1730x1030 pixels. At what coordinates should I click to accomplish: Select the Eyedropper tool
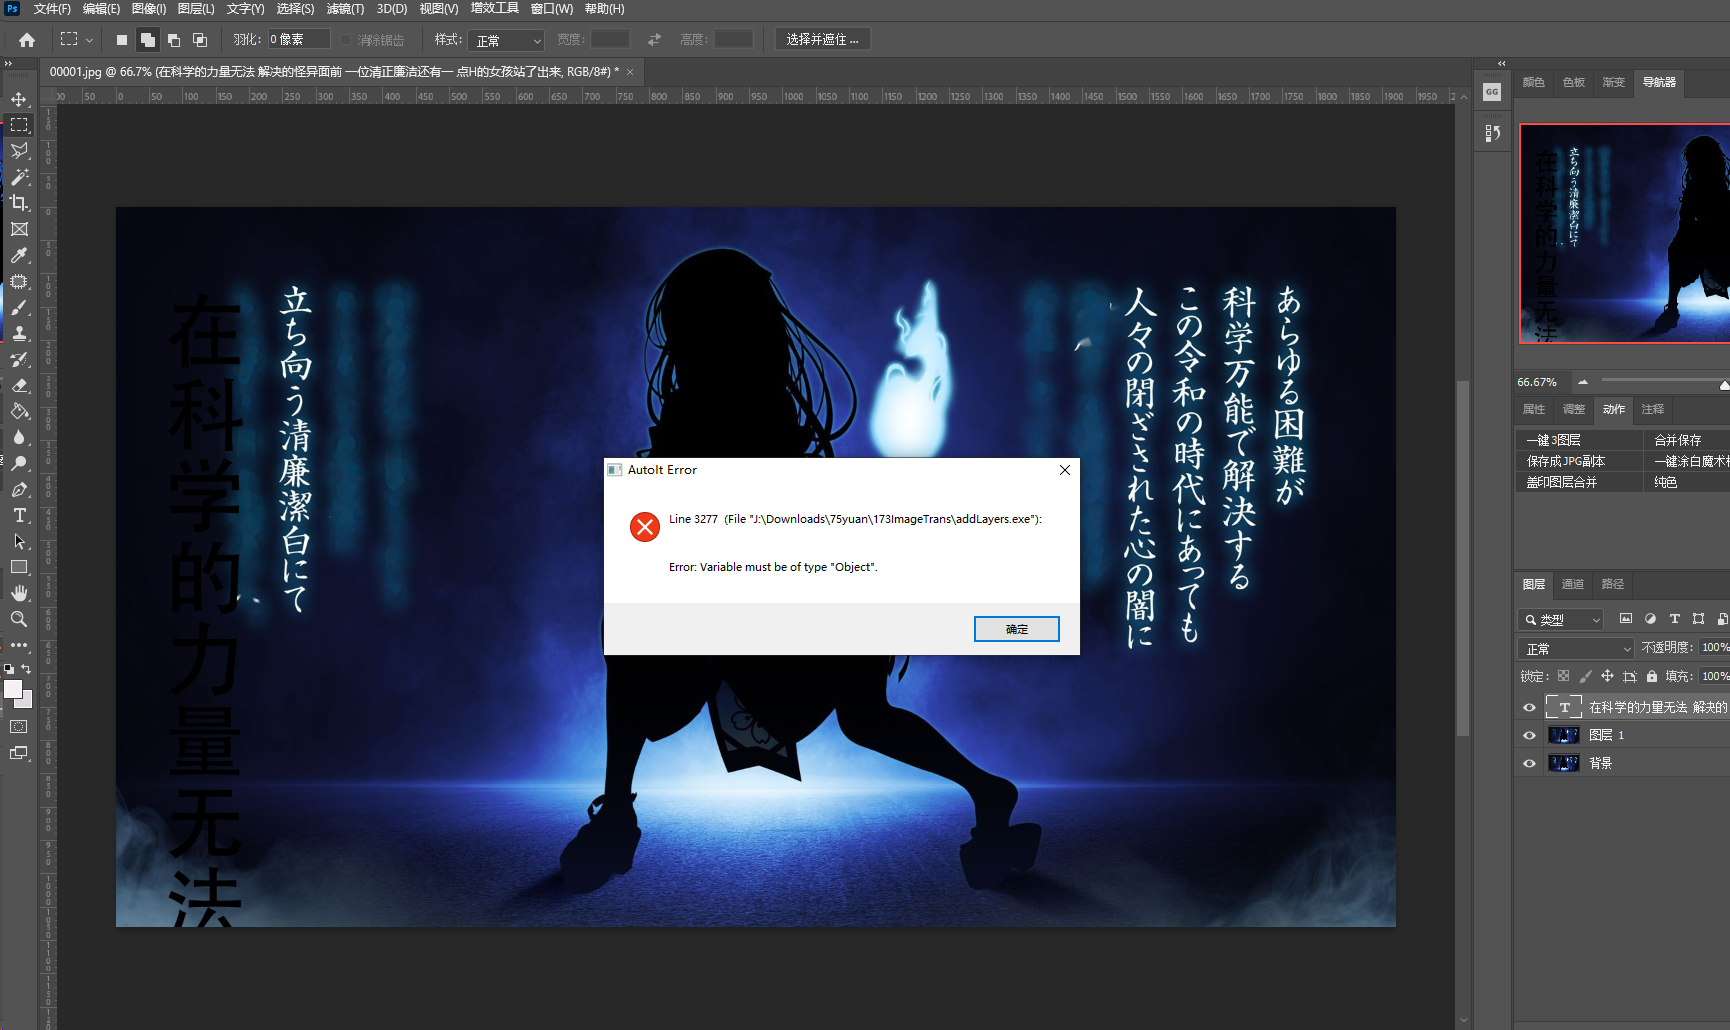tap(19, 255)
